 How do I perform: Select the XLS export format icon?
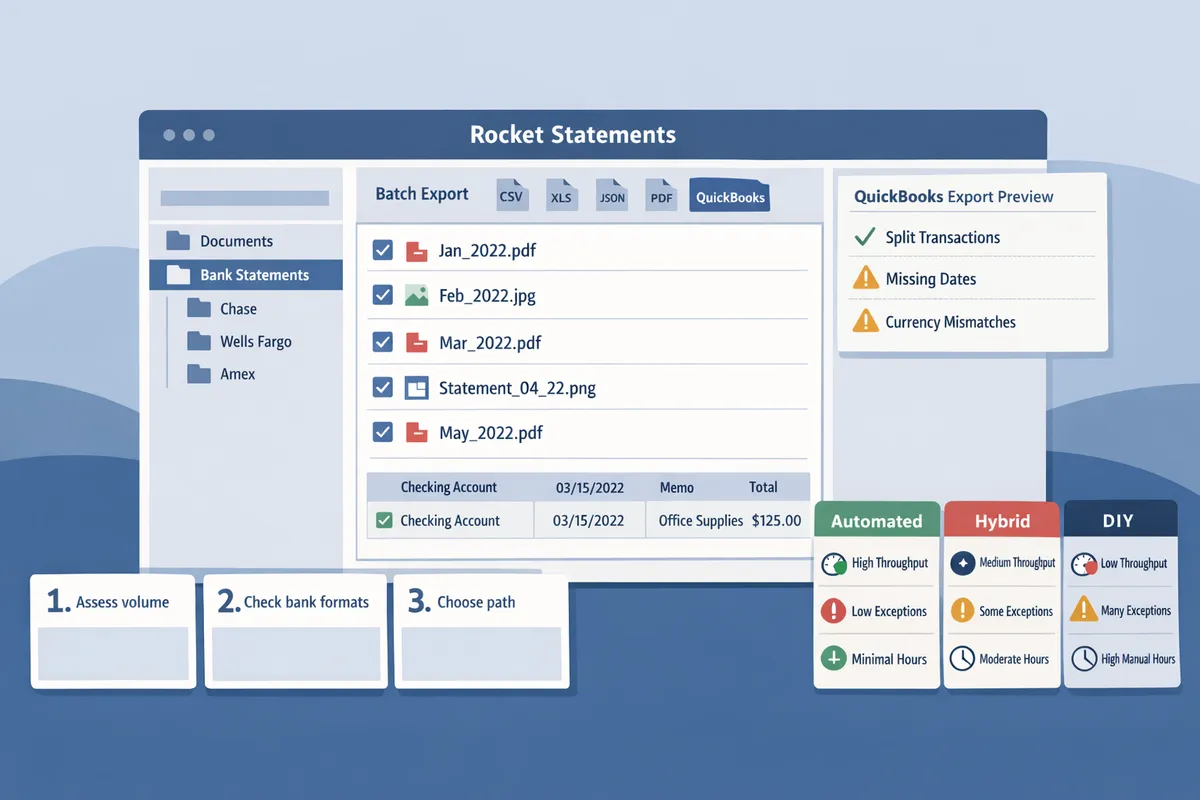pos(561,195)
